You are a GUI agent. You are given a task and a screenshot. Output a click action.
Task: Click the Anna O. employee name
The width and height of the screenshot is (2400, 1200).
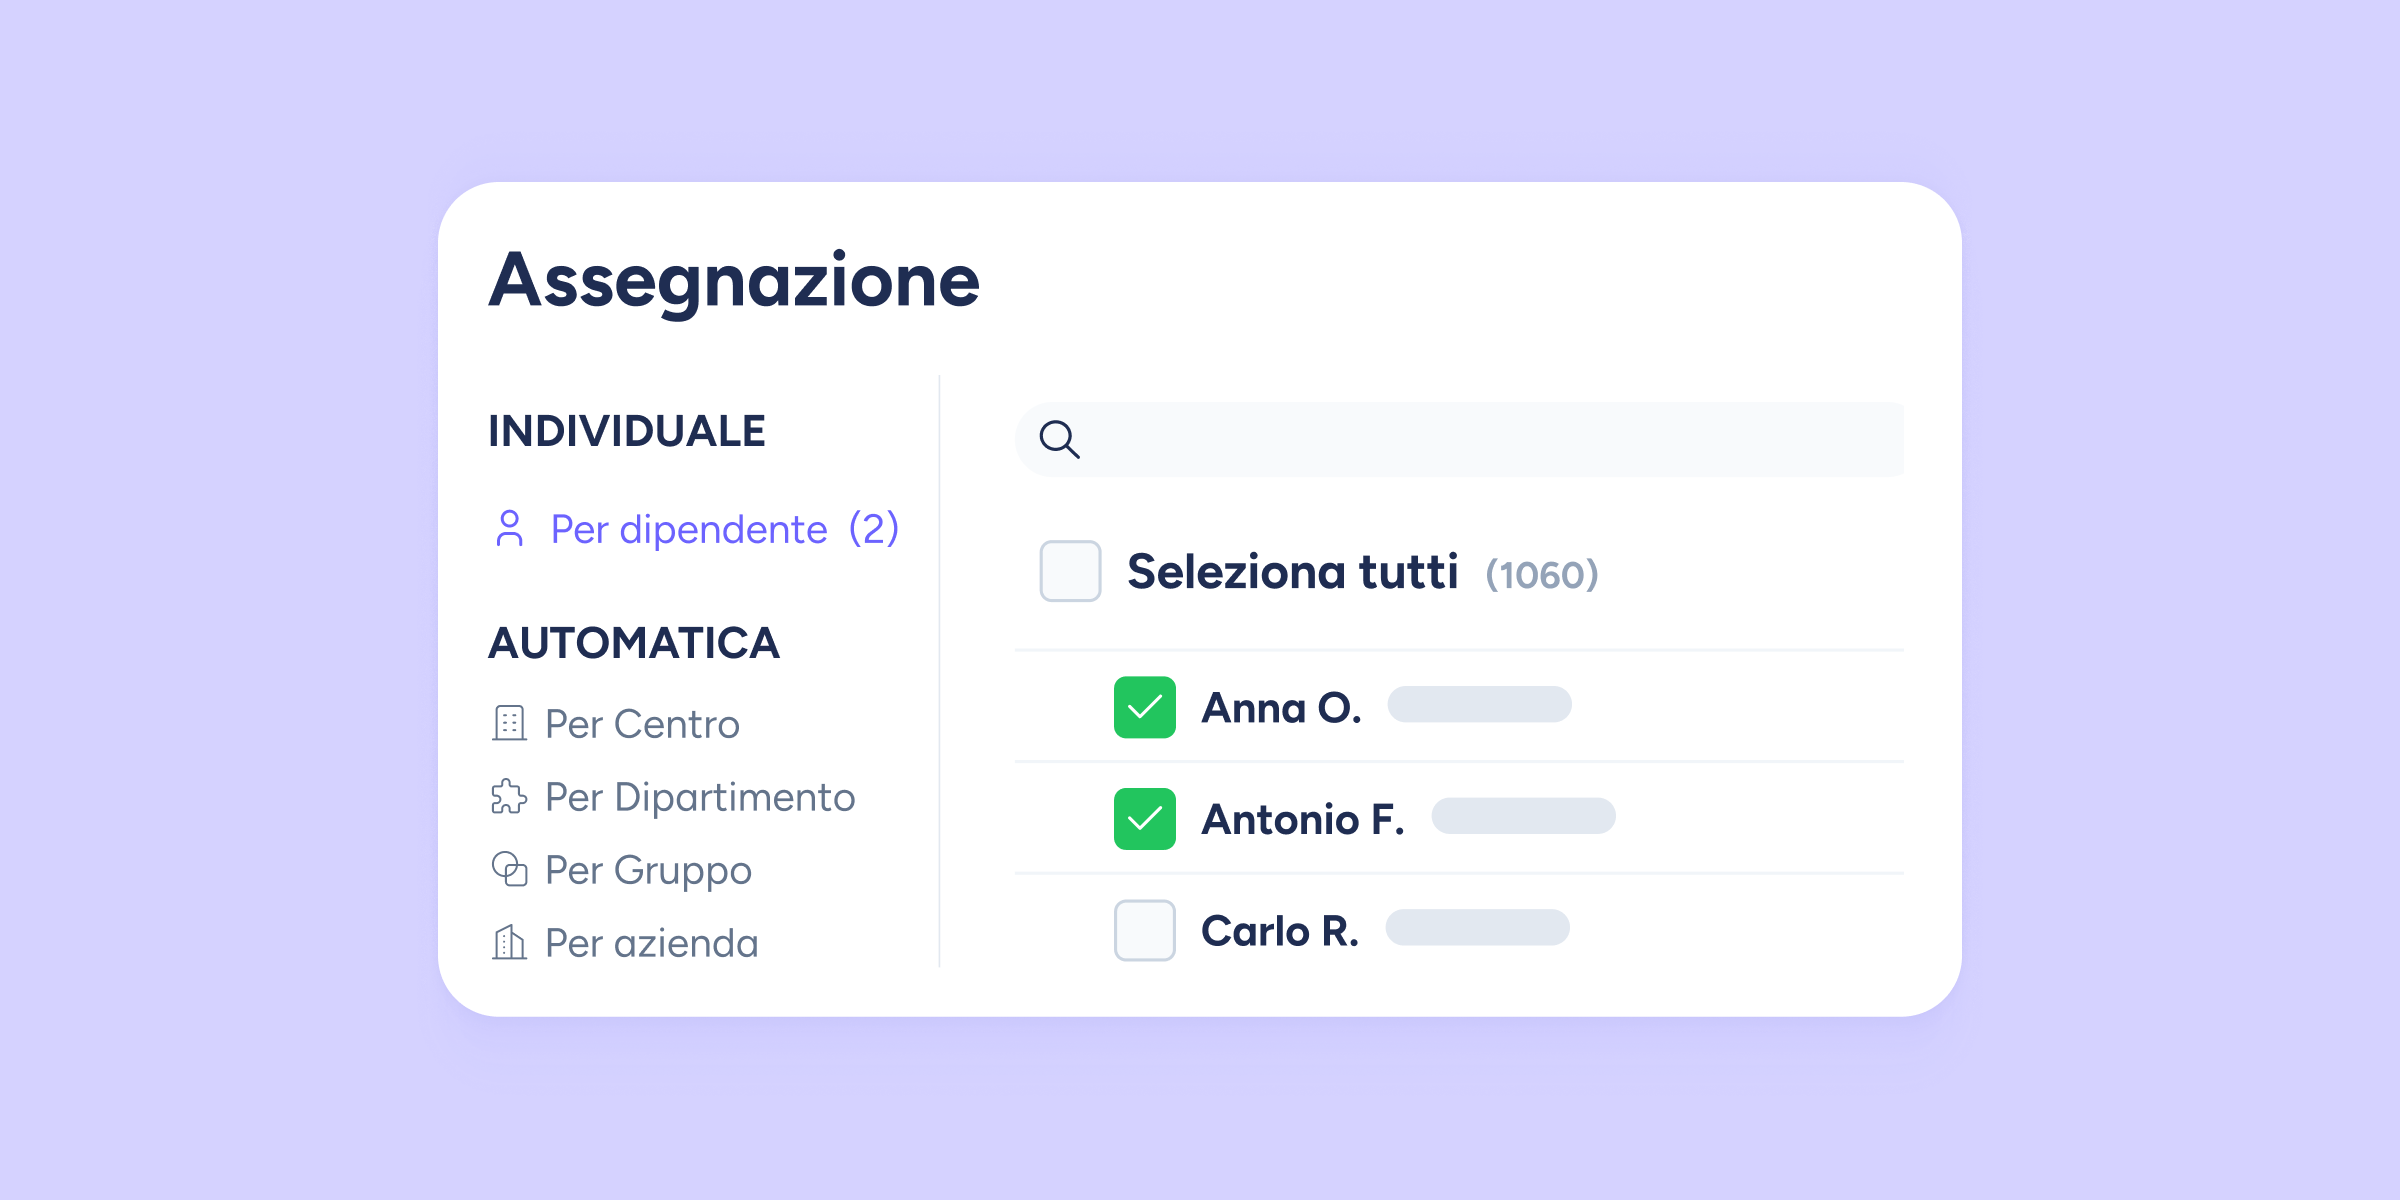tap(1281, 708)
